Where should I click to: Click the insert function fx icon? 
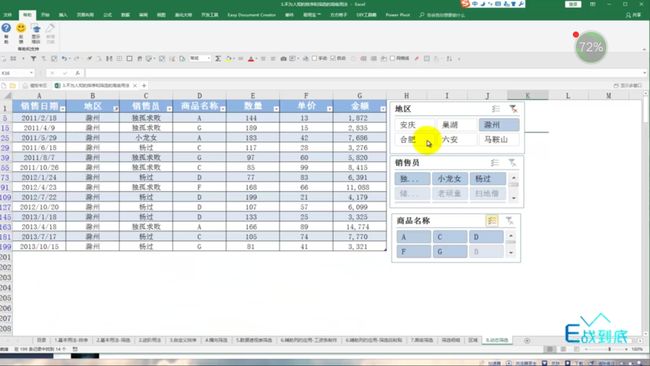pos(77,73)
